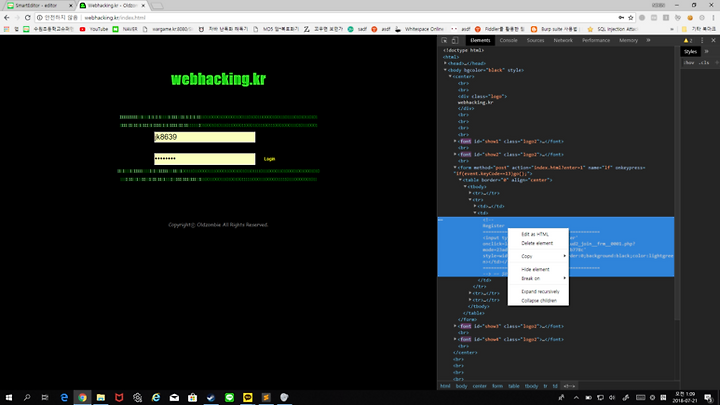Expand the font id=show3 node

[x=455, y=326]
